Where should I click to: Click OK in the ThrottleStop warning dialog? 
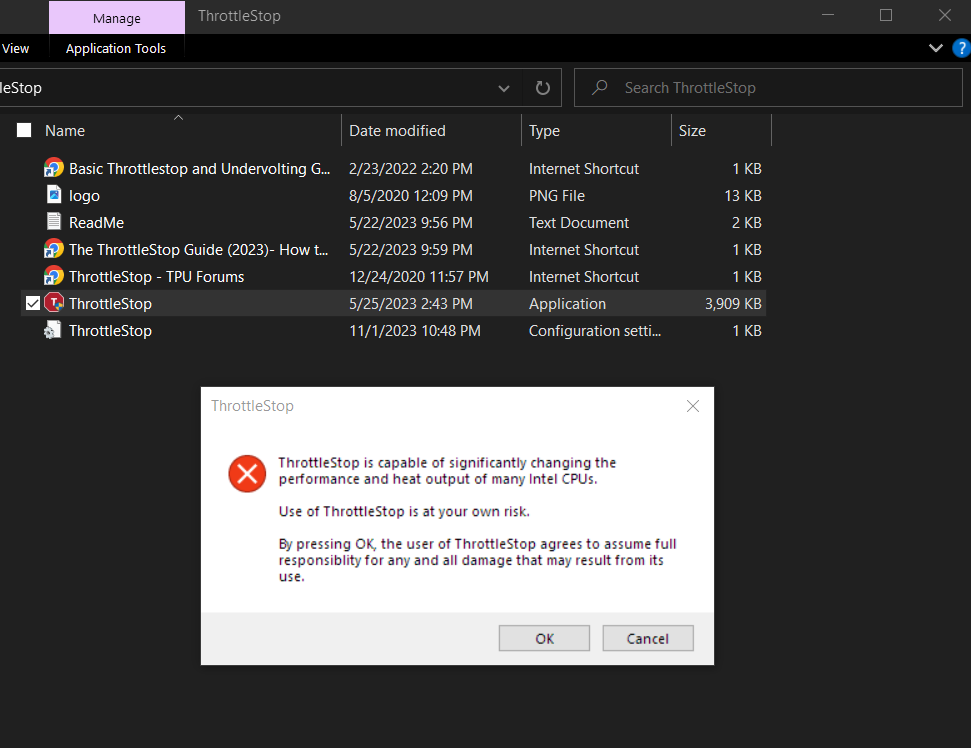(x=544, y=638)
